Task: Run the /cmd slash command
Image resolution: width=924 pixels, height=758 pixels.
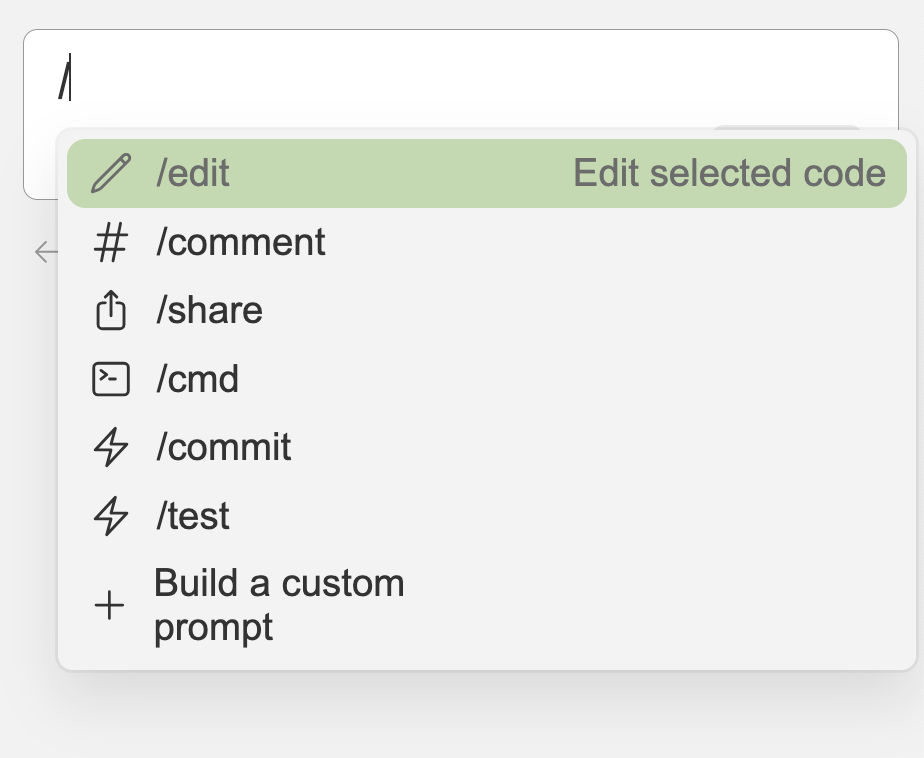Action: click(197, 379)
